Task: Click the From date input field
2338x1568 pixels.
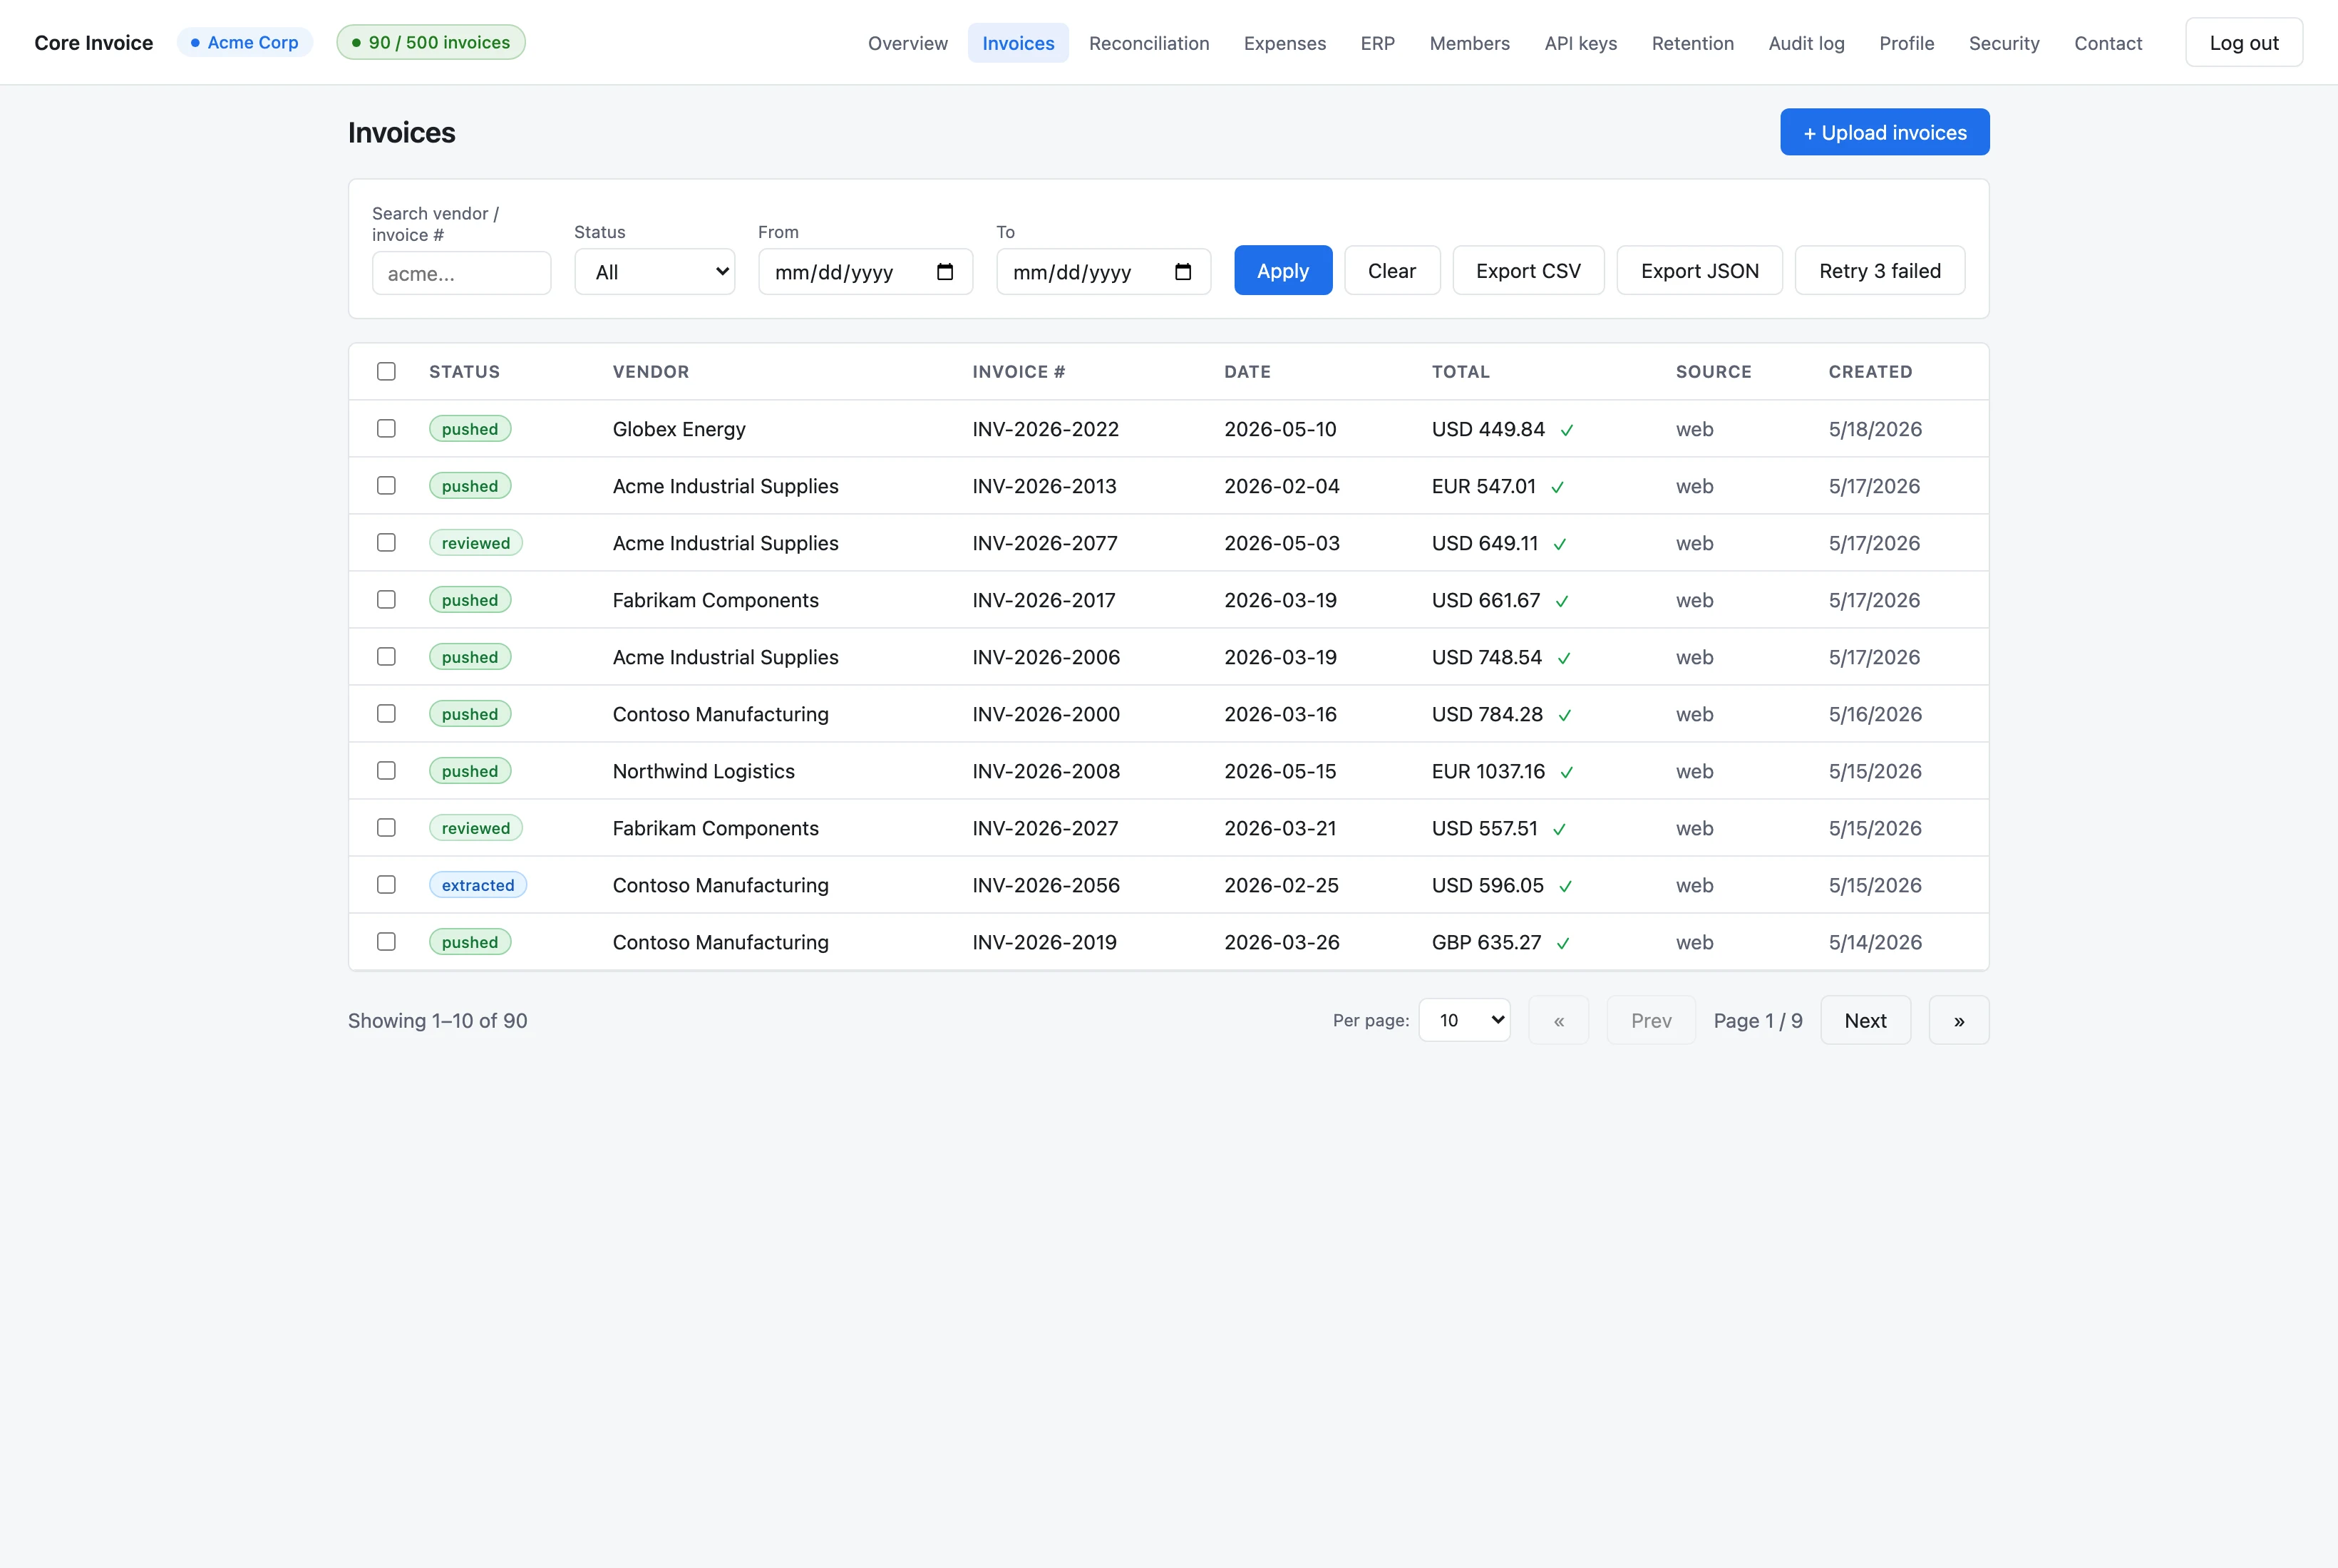Action: (865, 272)
